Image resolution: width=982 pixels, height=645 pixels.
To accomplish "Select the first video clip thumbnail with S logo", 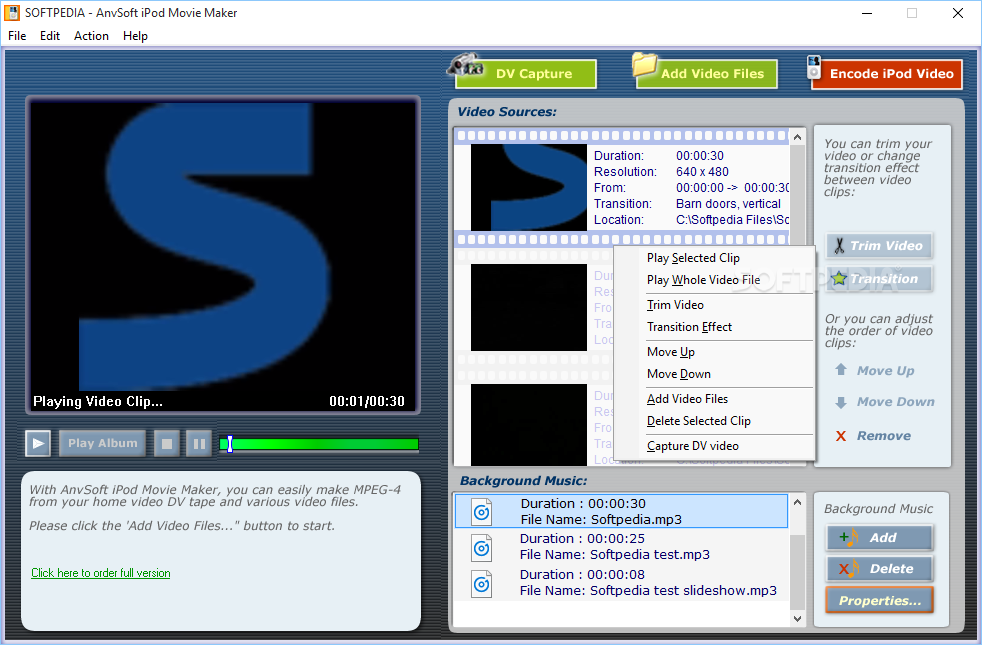I will [x=529, y=187].
